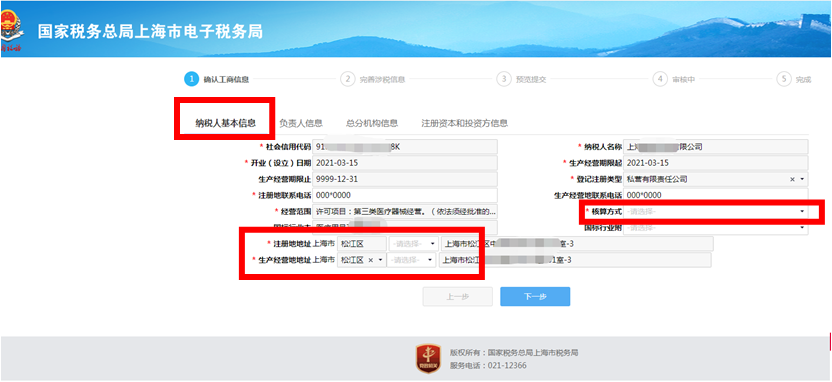The image size is (832, 382).
Task: Click header title 国家税务总局上海市电子税务局
Action: pyautogui.click(x=150, y=31)
